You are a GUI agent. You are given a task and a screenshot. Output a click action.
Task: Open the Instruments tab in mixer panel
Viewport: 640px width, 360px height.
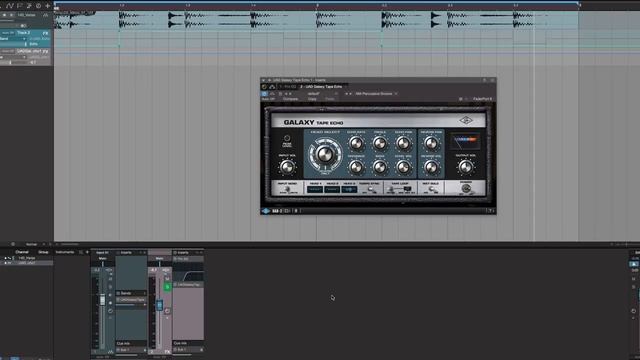point(65,252)
